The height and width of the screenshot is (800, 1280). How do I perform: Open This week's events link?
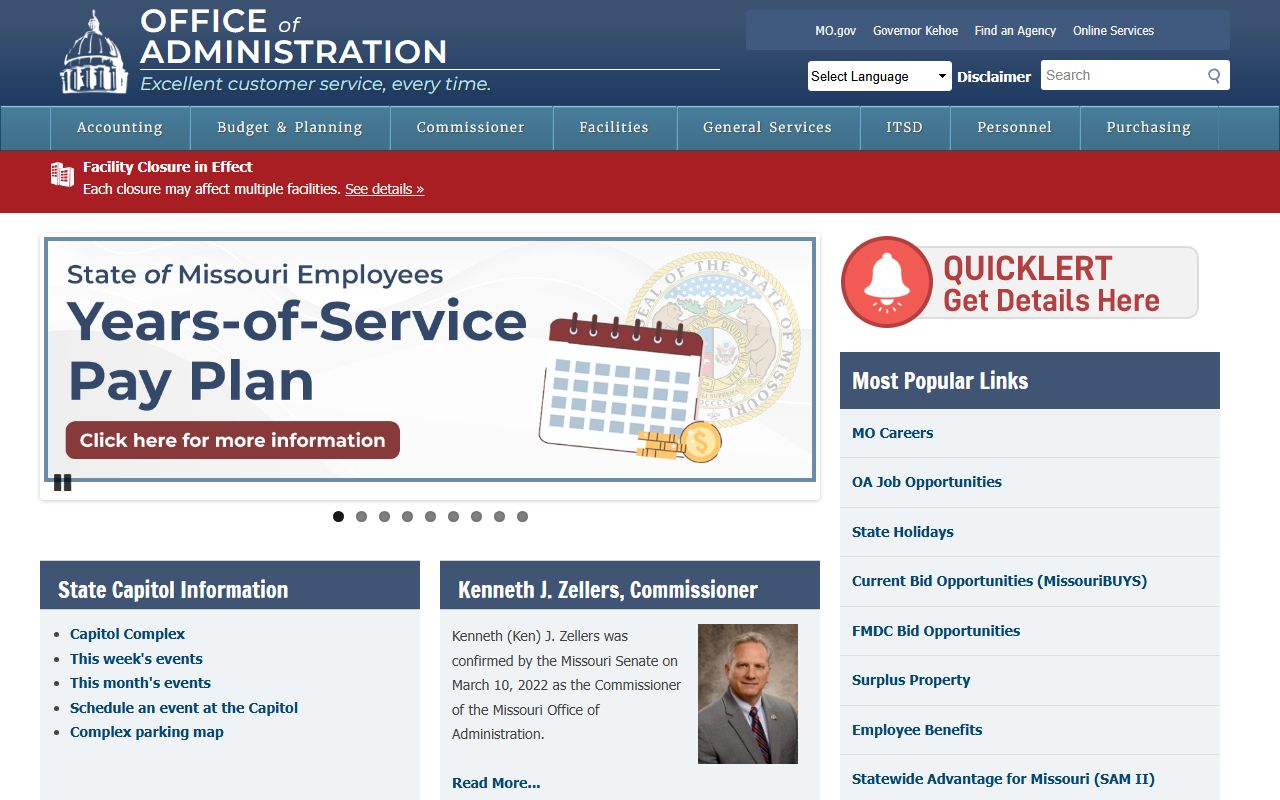136,659
